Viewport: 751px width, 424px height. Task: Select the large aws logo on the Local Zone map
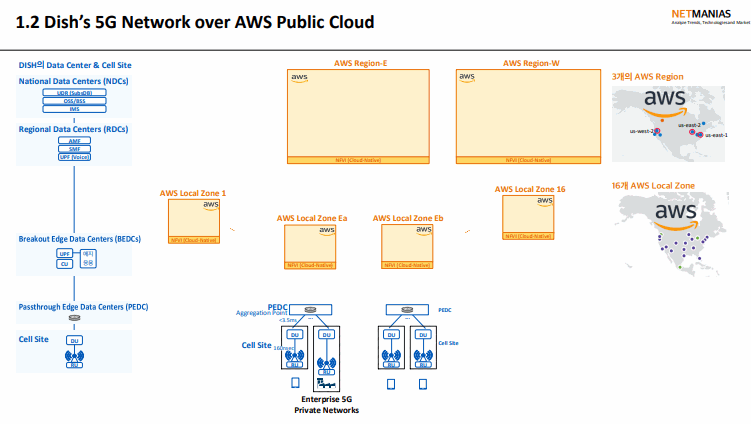[x=676, y=216]
